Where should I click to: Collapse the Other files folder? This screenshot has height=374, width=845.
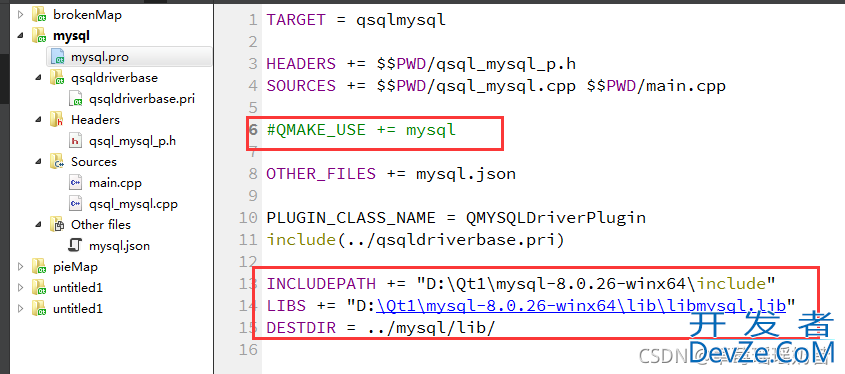[x=38, y=225]
